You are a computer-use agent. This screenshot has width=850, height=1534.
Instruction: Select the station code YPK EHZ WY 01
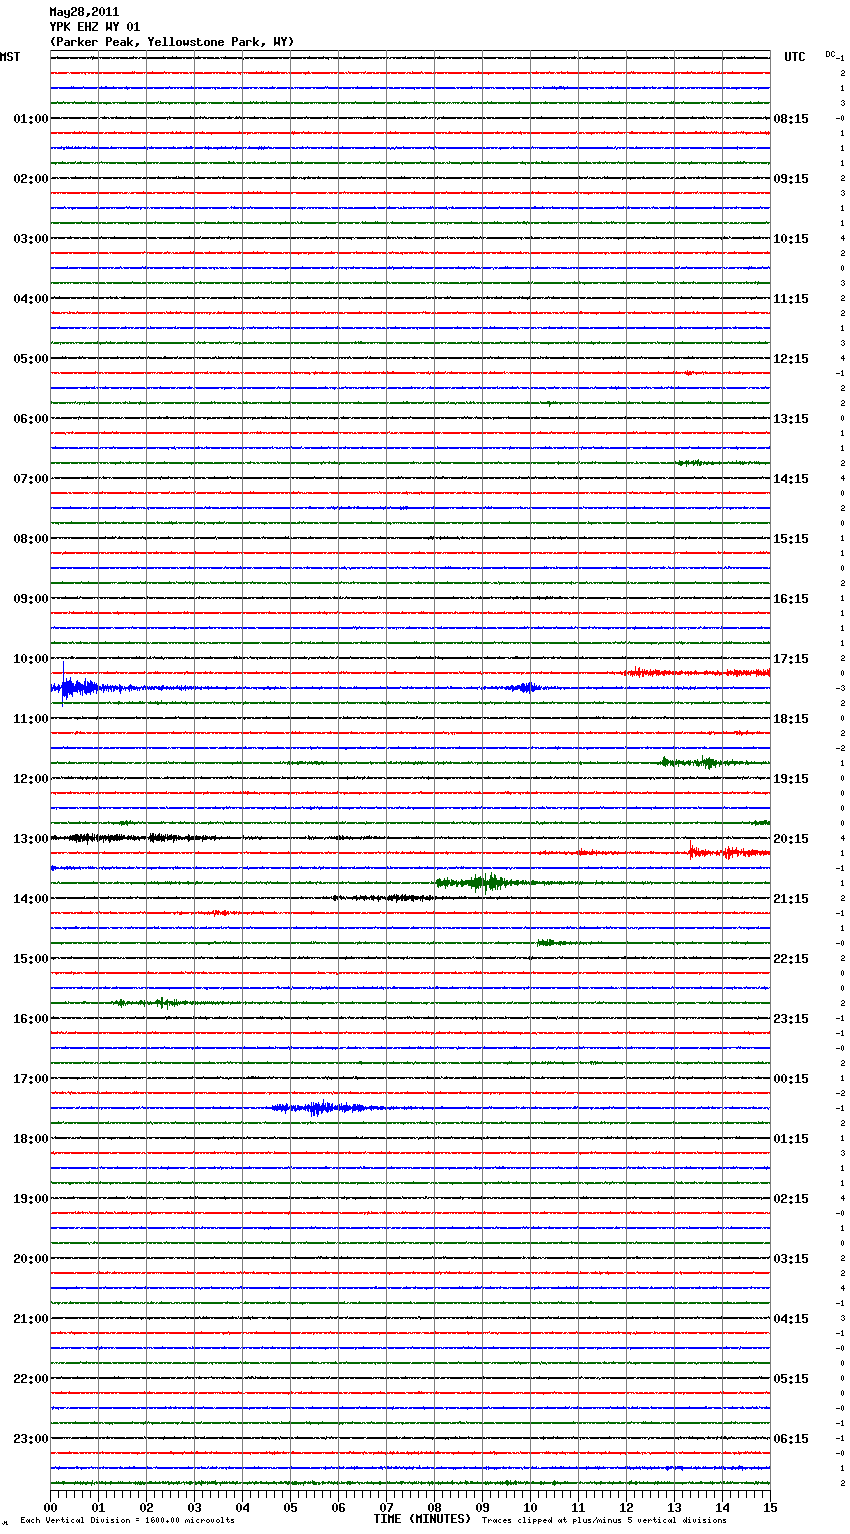click(95, 27)
